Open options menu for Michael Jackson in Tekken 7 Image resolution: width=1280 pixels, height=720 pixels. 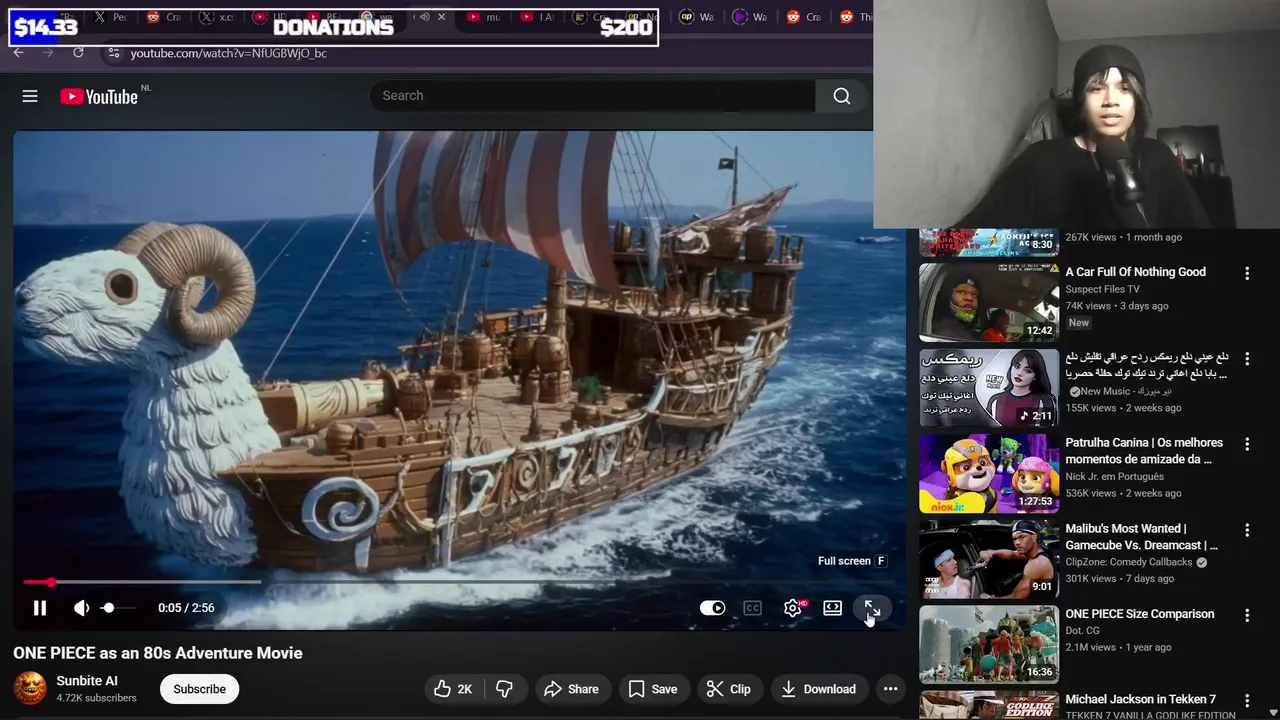(x=1247, y=700)
